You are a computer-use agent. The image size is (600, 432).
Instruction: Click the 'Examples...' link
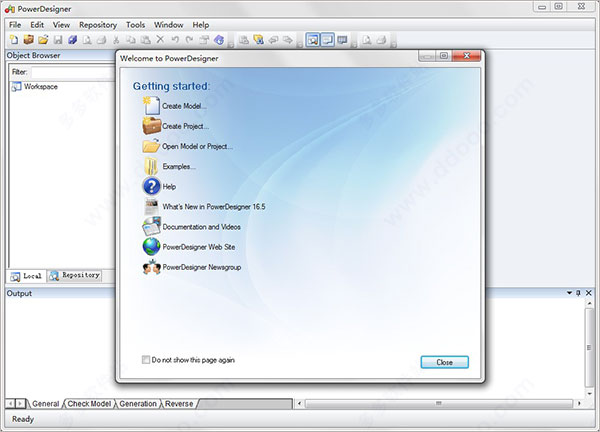coord(179,166)
